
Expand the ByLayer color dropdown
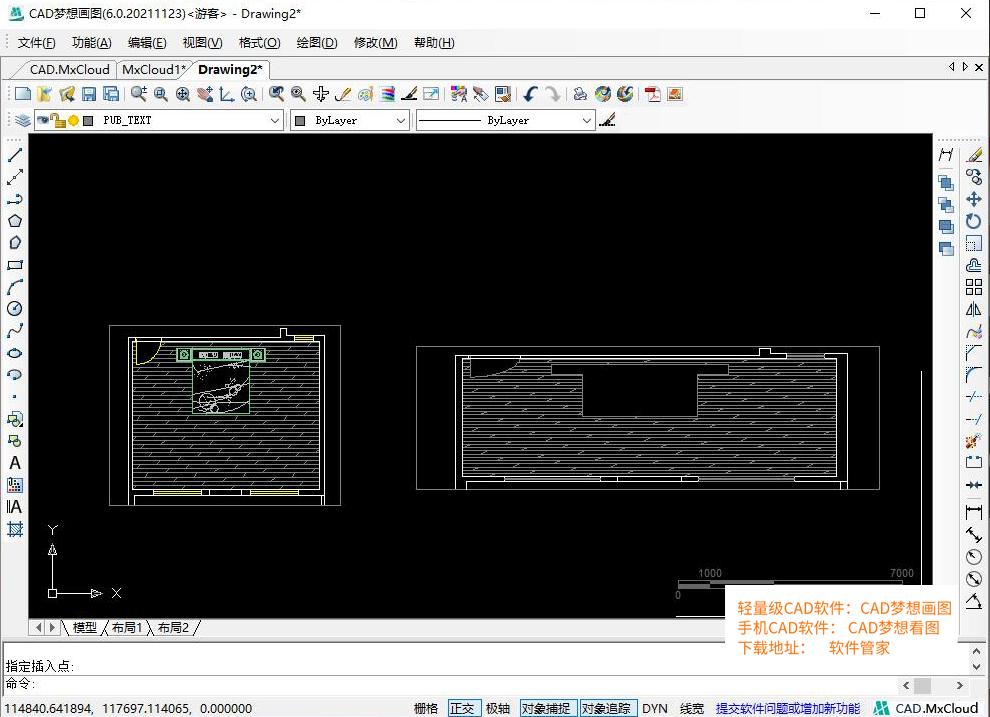(401, 120)
